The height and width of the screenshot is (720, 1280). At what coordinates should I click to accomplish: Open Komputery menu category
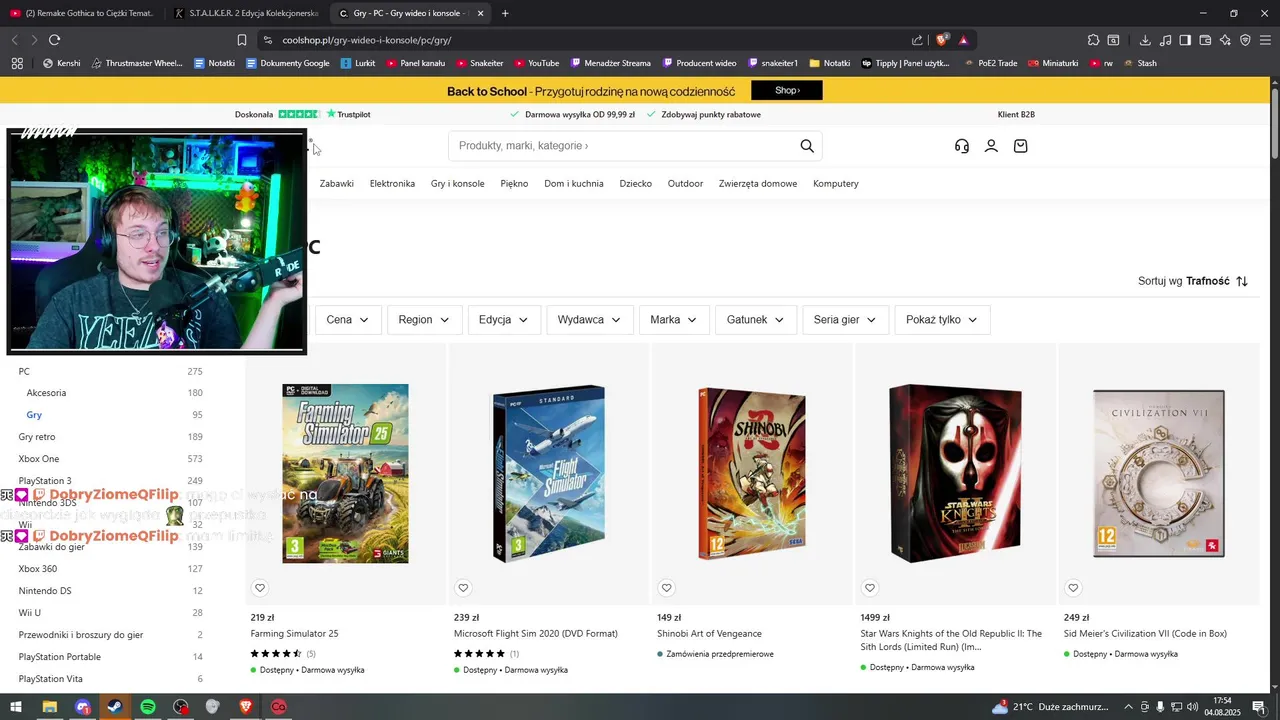click(x=836, y=184)
